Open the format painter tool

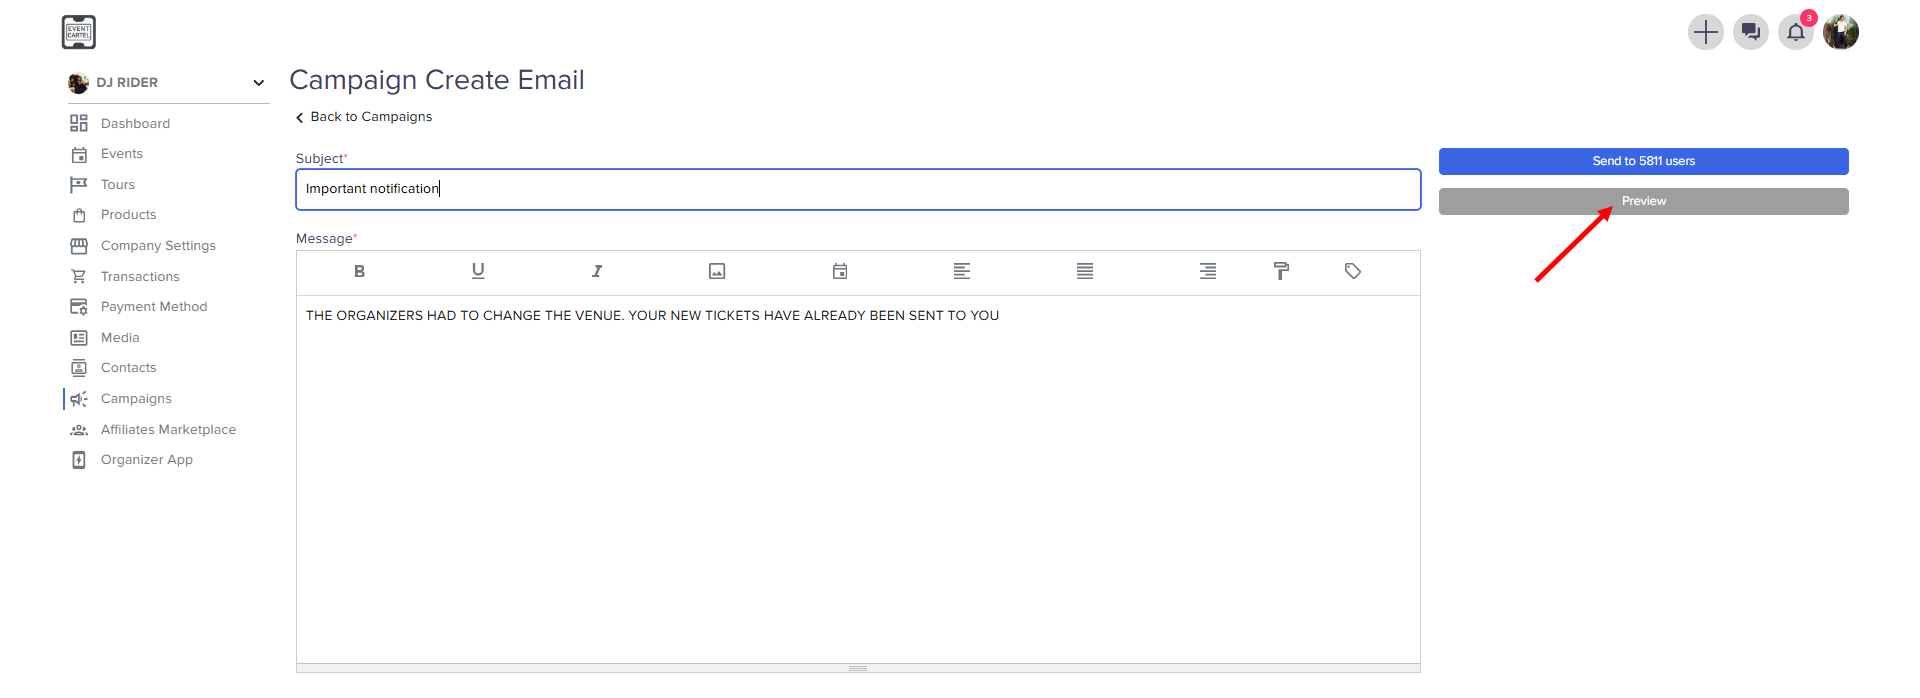(1281, 271)
